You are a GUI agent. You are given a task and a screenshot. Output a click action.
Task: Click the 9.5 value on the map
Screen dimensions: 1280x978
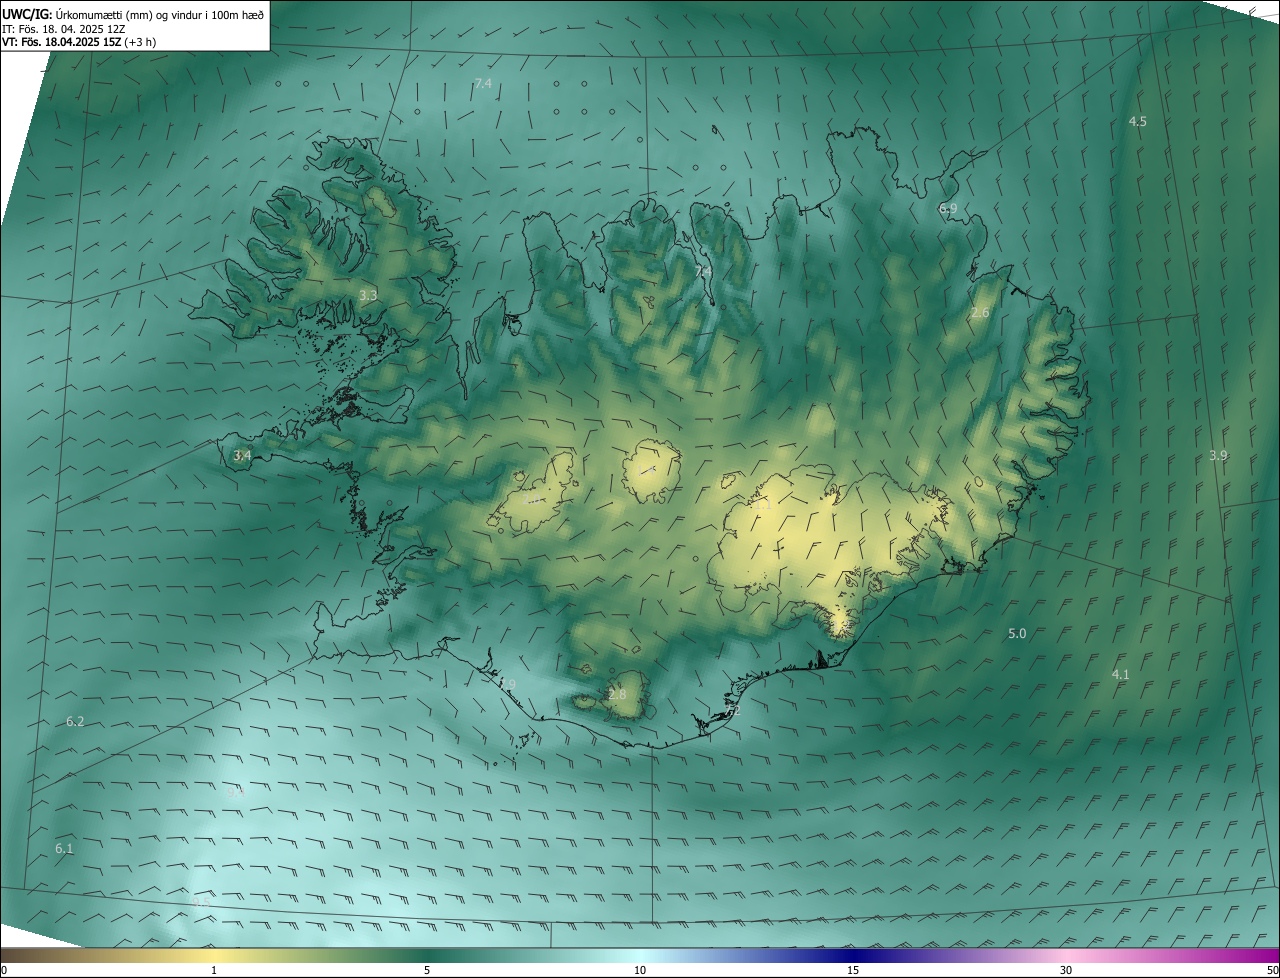pos(202,902)
